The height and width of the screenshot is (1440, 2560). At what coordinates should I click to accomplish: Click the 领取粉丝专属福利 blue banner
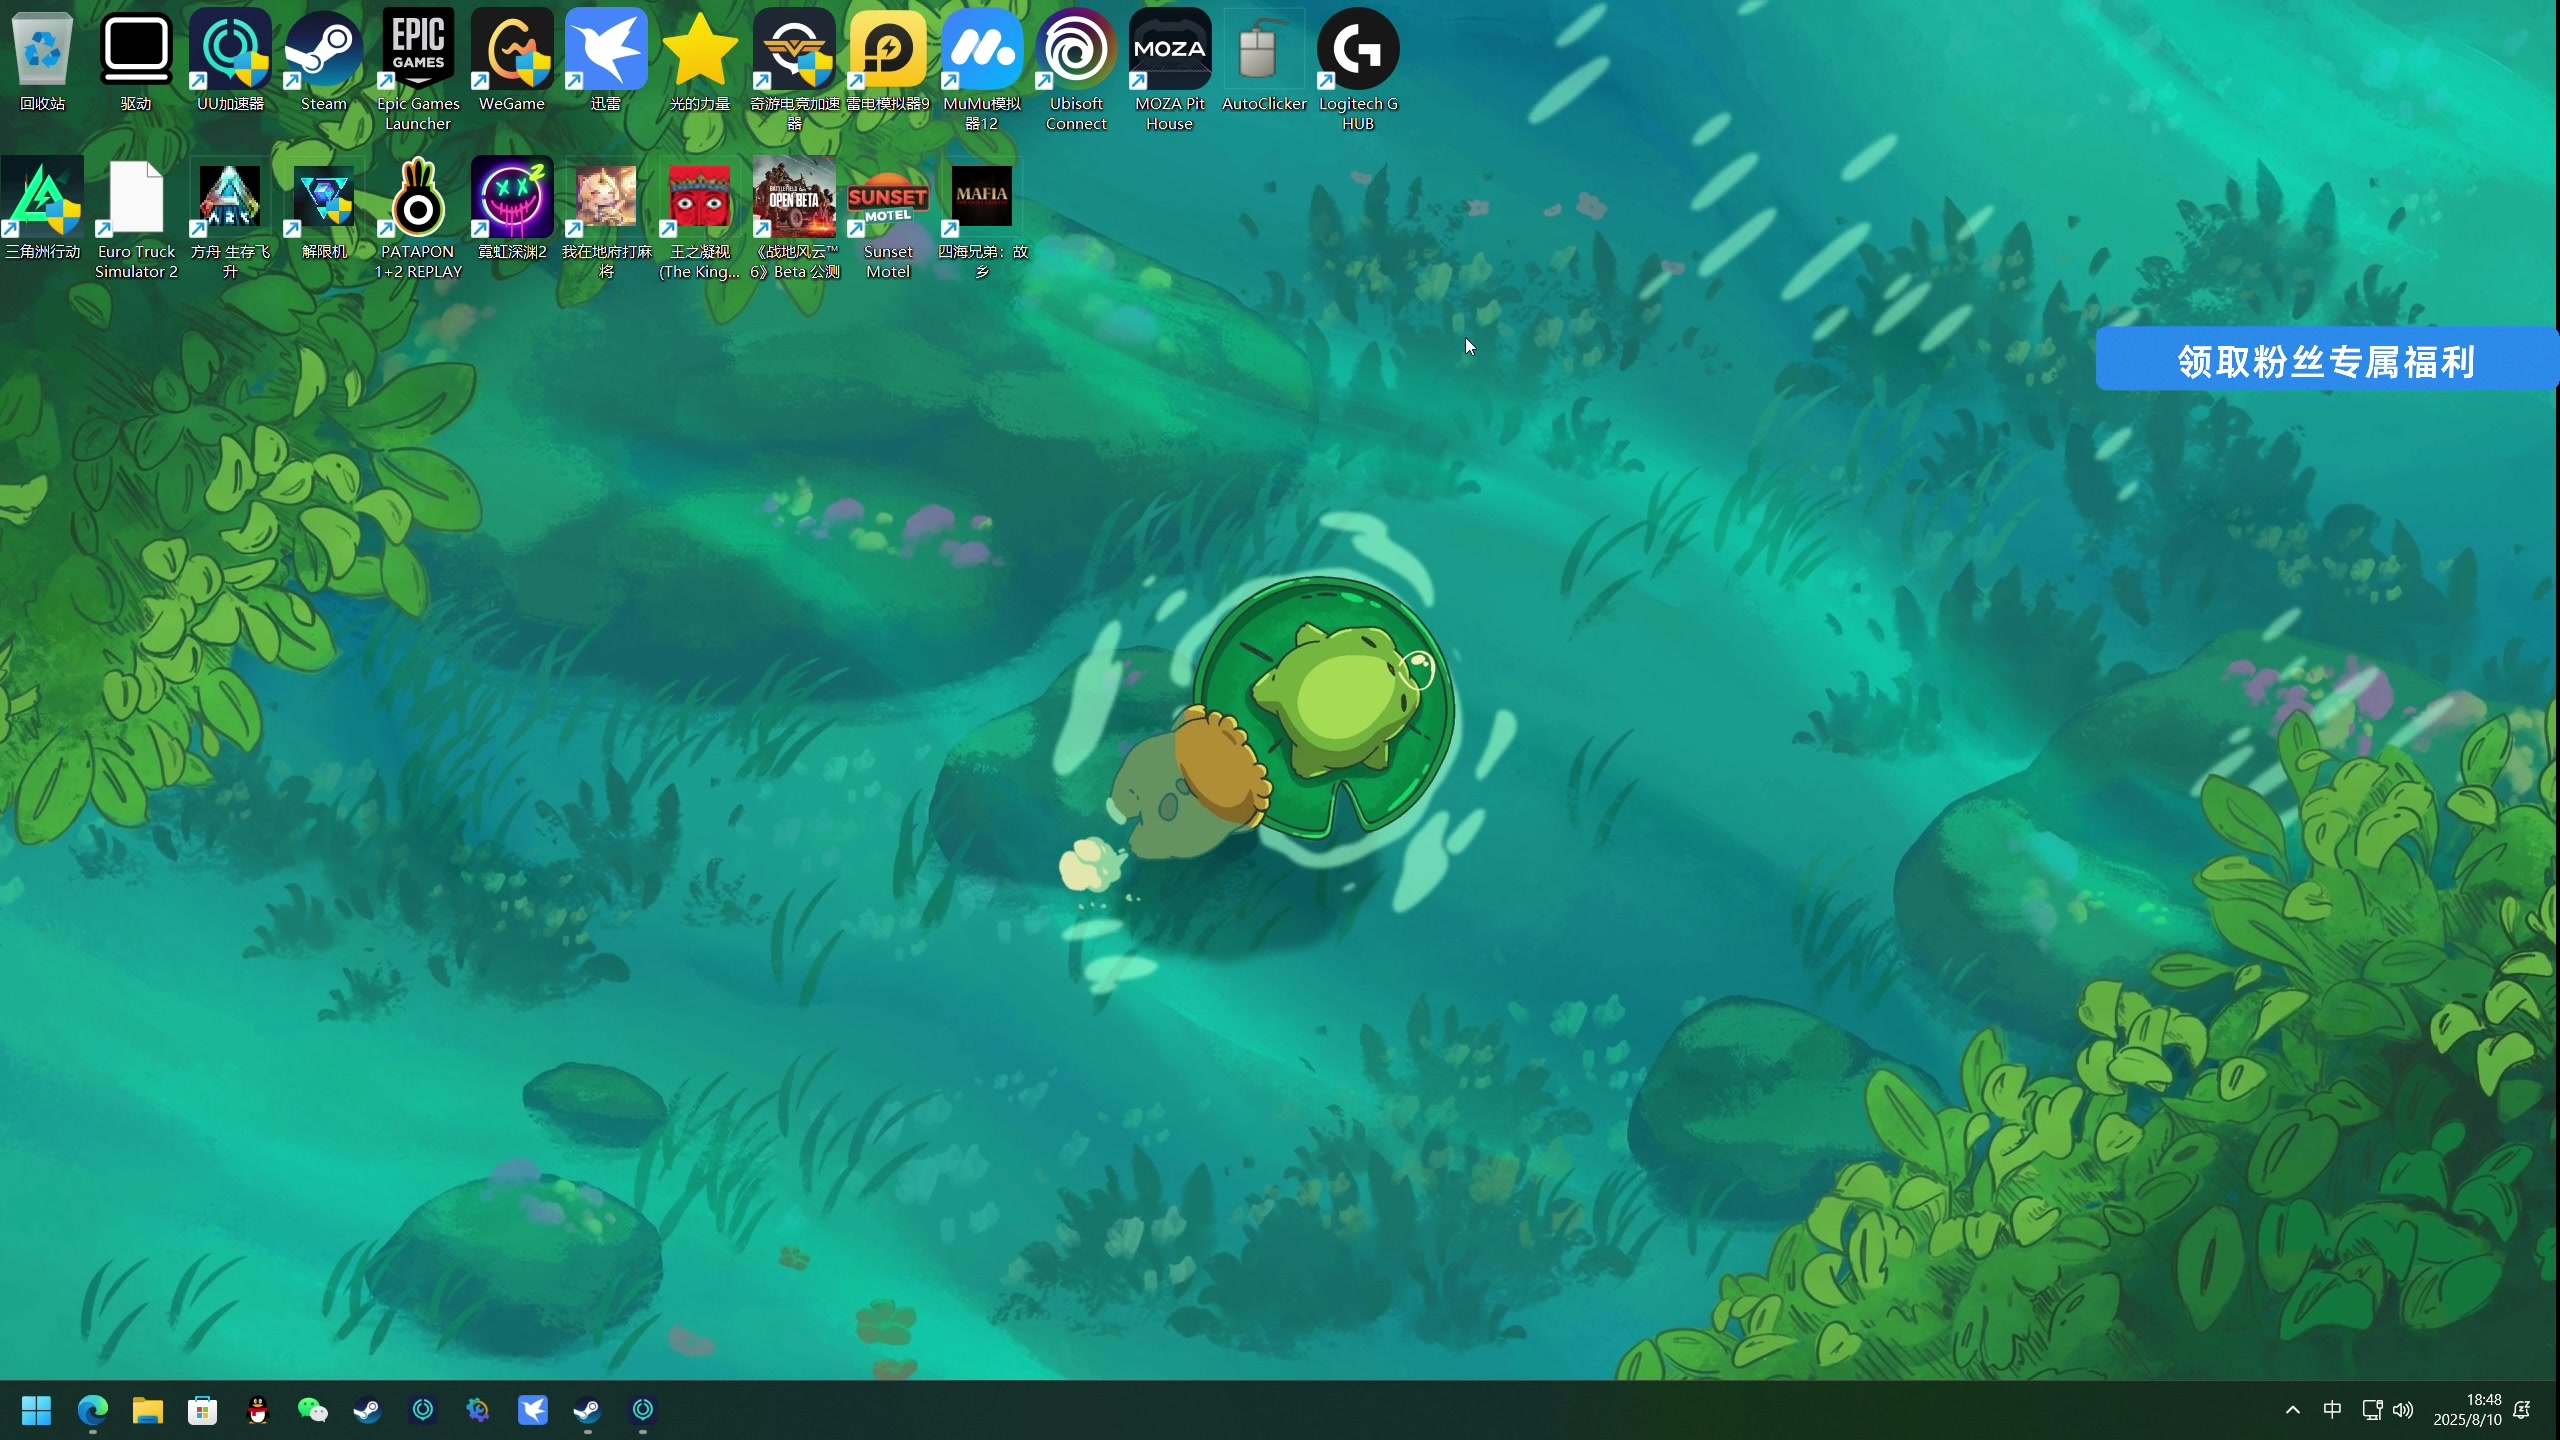pos(2326,360)
